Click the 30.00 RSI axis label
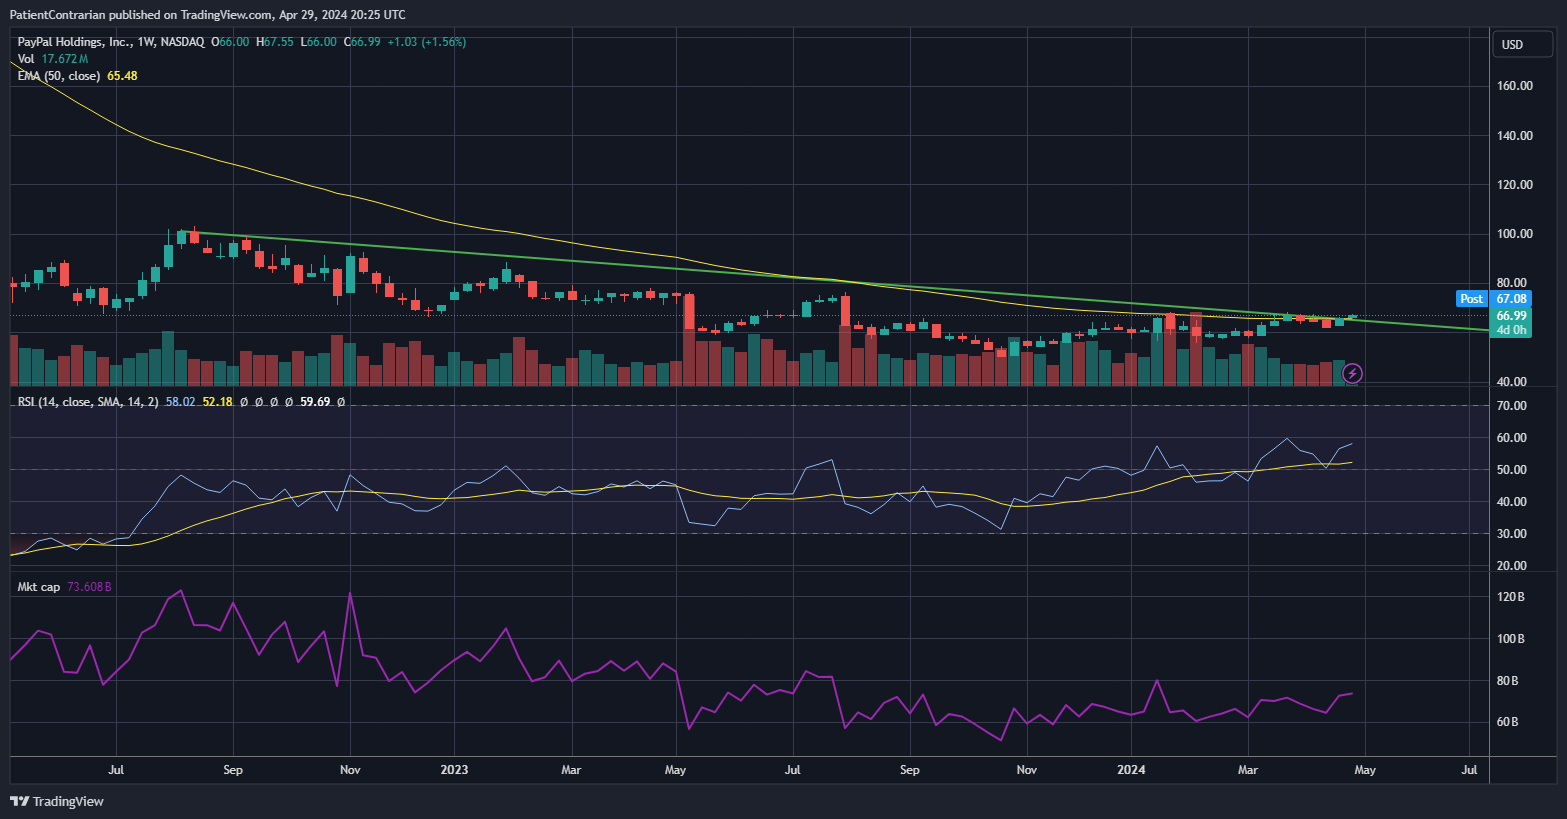The height and width of the screenshot is (819, 1567). coord(1511,534)
